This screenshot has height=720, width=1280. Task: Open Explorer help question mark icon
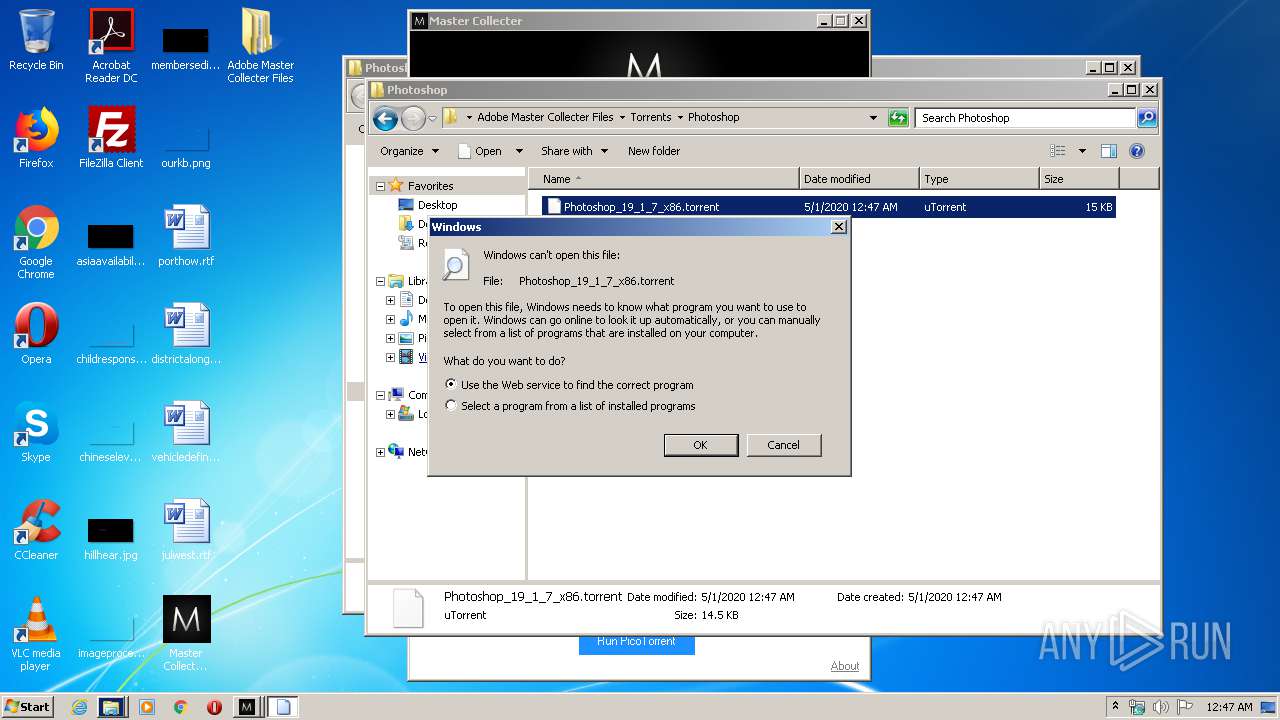(1136, 151)
